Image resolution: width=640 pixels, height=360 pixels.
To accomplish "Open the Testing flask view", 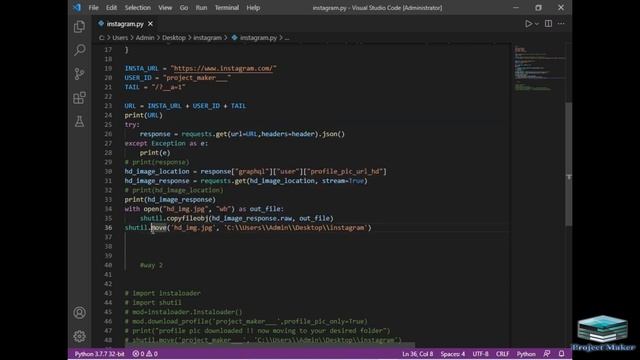I will pyautogui.click(x=80, y=121).
